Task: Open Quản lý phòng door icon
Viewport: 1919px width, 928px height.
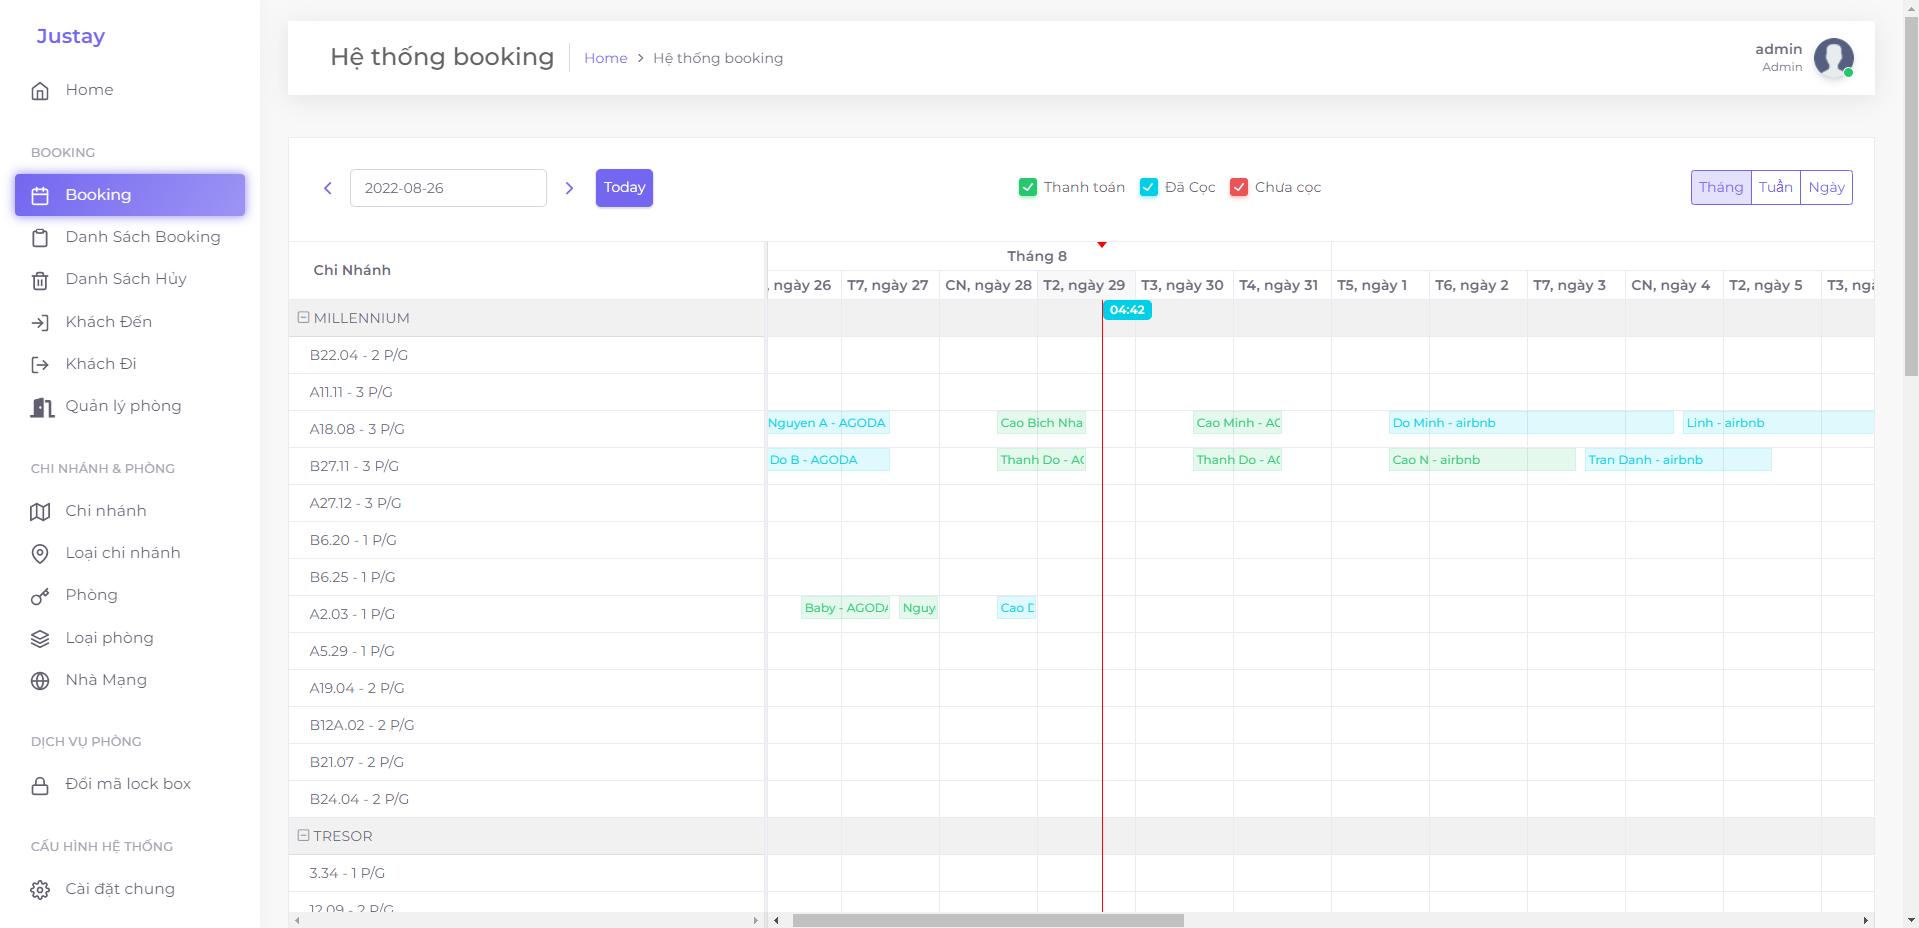Action: click(41, 407)
